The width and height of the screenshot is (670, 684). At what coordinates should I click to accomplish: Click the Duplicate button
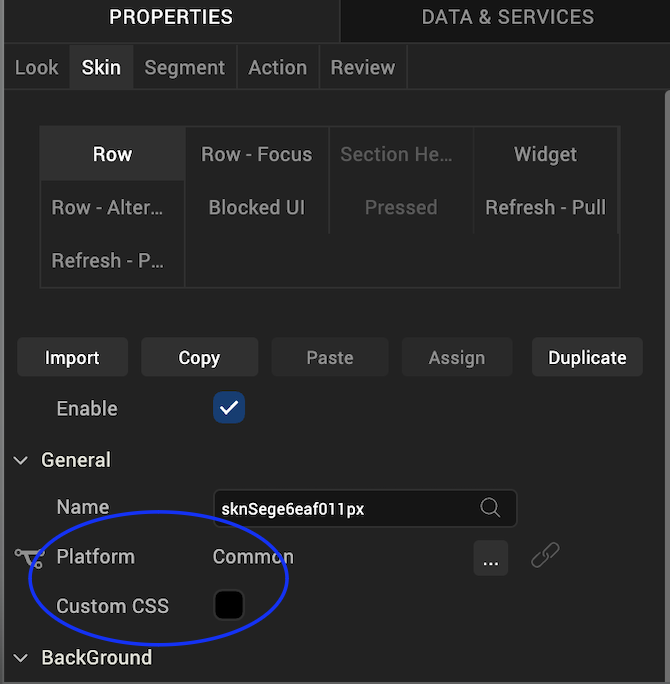587,357
